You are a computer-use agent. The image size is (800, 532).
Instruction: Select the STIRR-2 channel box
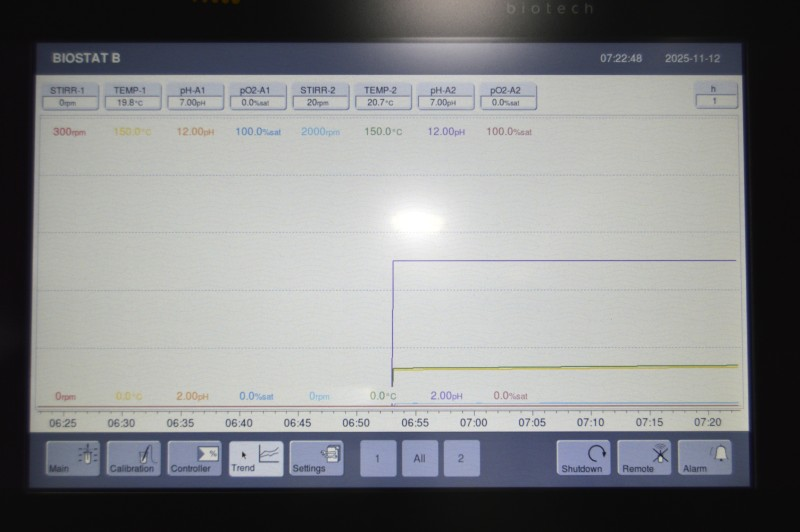coord(319,96)
